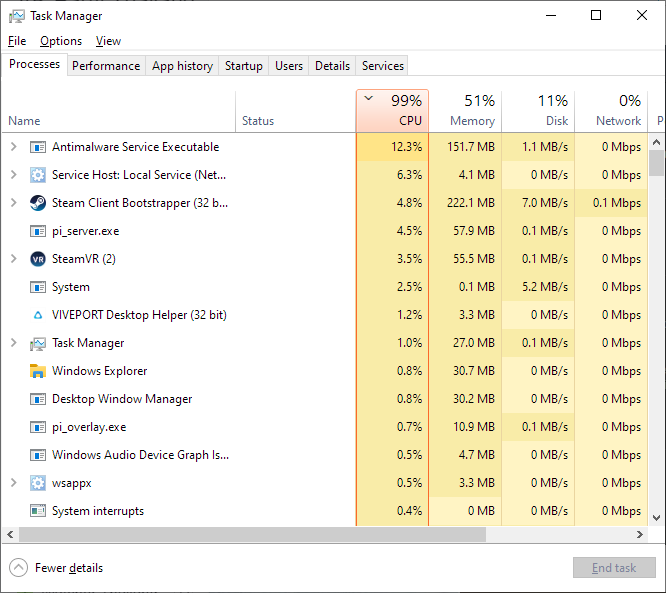The width and height of the screenshot is (666, 593).
Task: Click the Service Host Local Service gear icon
Action: tap(38, 175)
